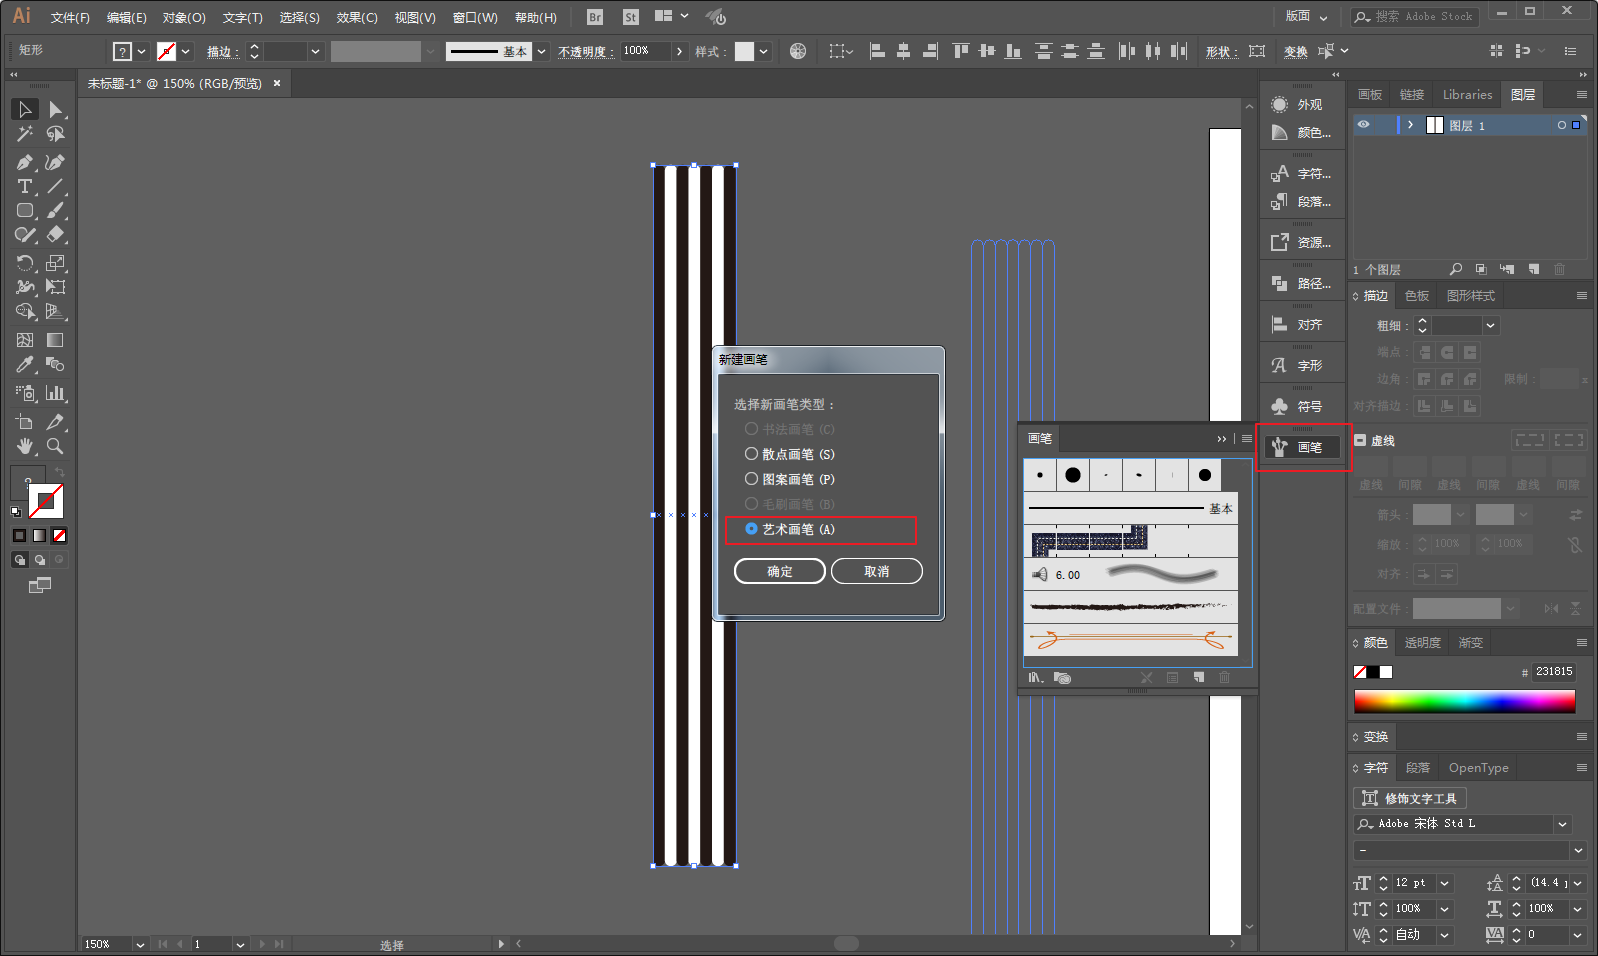Open the 基本 brush definition dropdown

coord(541,51)
